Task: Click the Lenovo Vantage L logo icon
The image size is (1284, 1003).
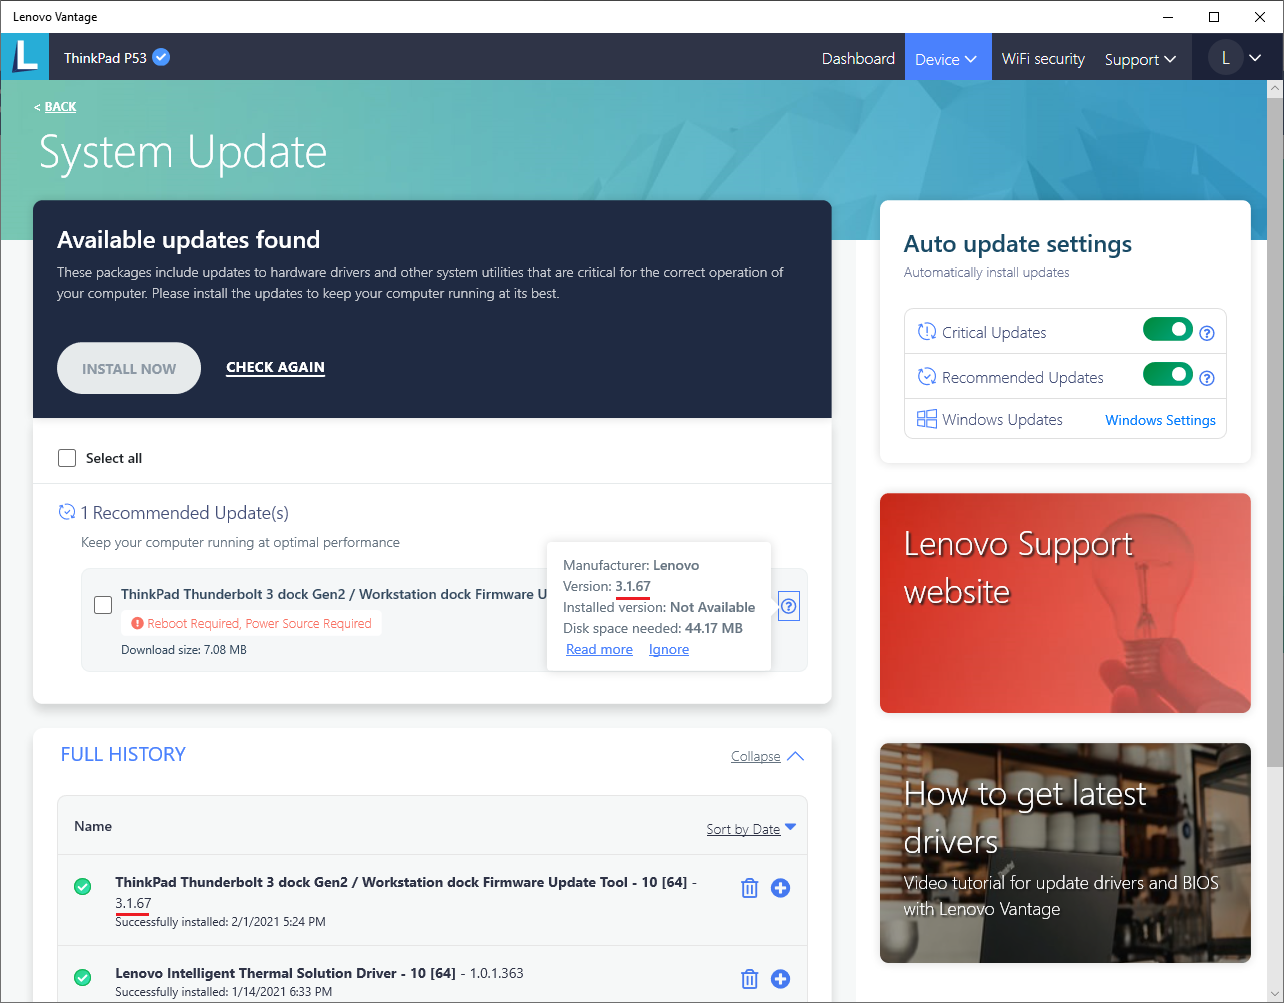Action: click(x=25, y=57)
